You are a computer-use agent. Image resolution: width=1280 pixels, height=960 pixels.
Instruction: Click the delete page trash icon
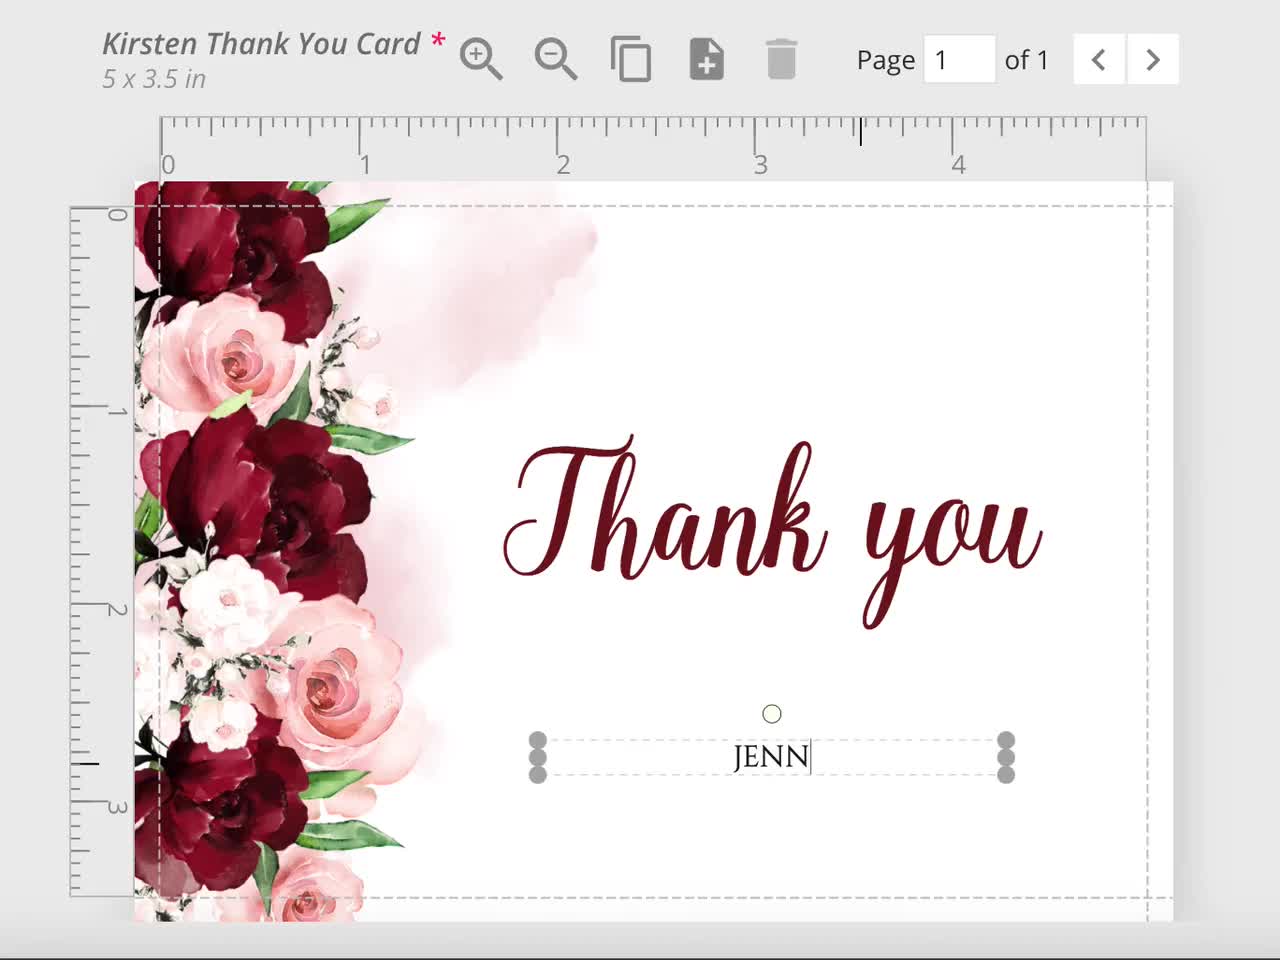781,60
